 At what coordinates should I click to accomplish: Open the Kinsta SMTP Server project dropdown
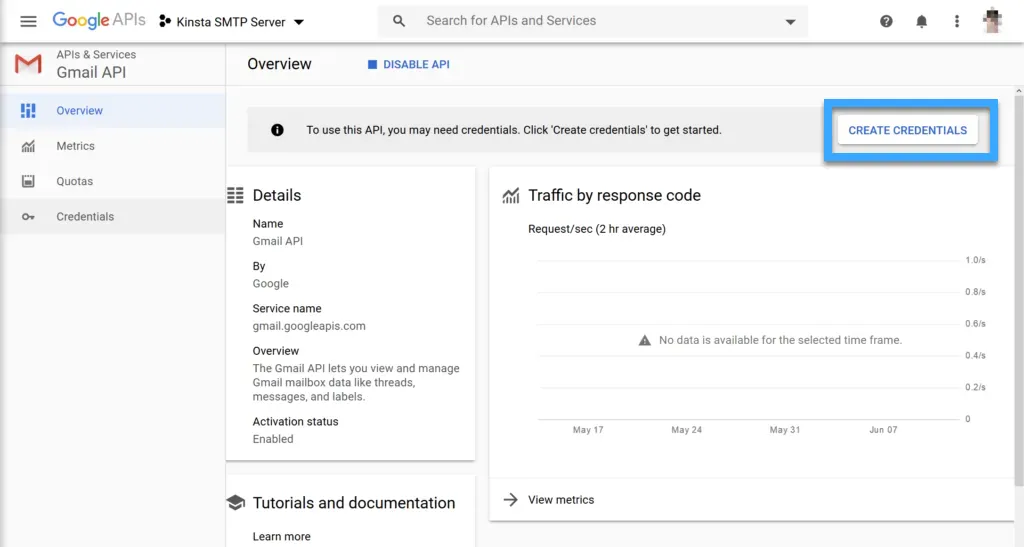click(232, 22)
